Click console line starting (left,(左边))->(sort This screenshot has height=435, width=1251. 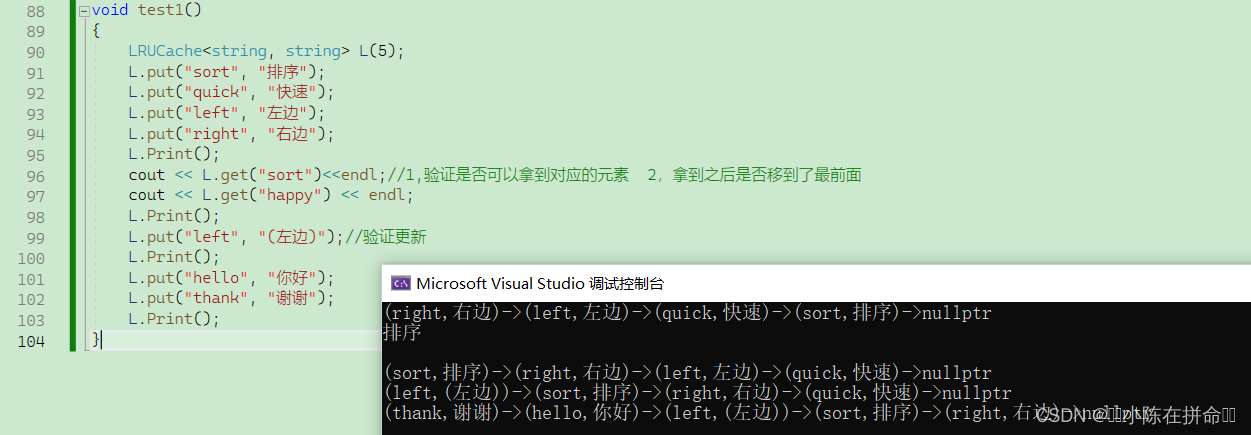coord(697,393)
